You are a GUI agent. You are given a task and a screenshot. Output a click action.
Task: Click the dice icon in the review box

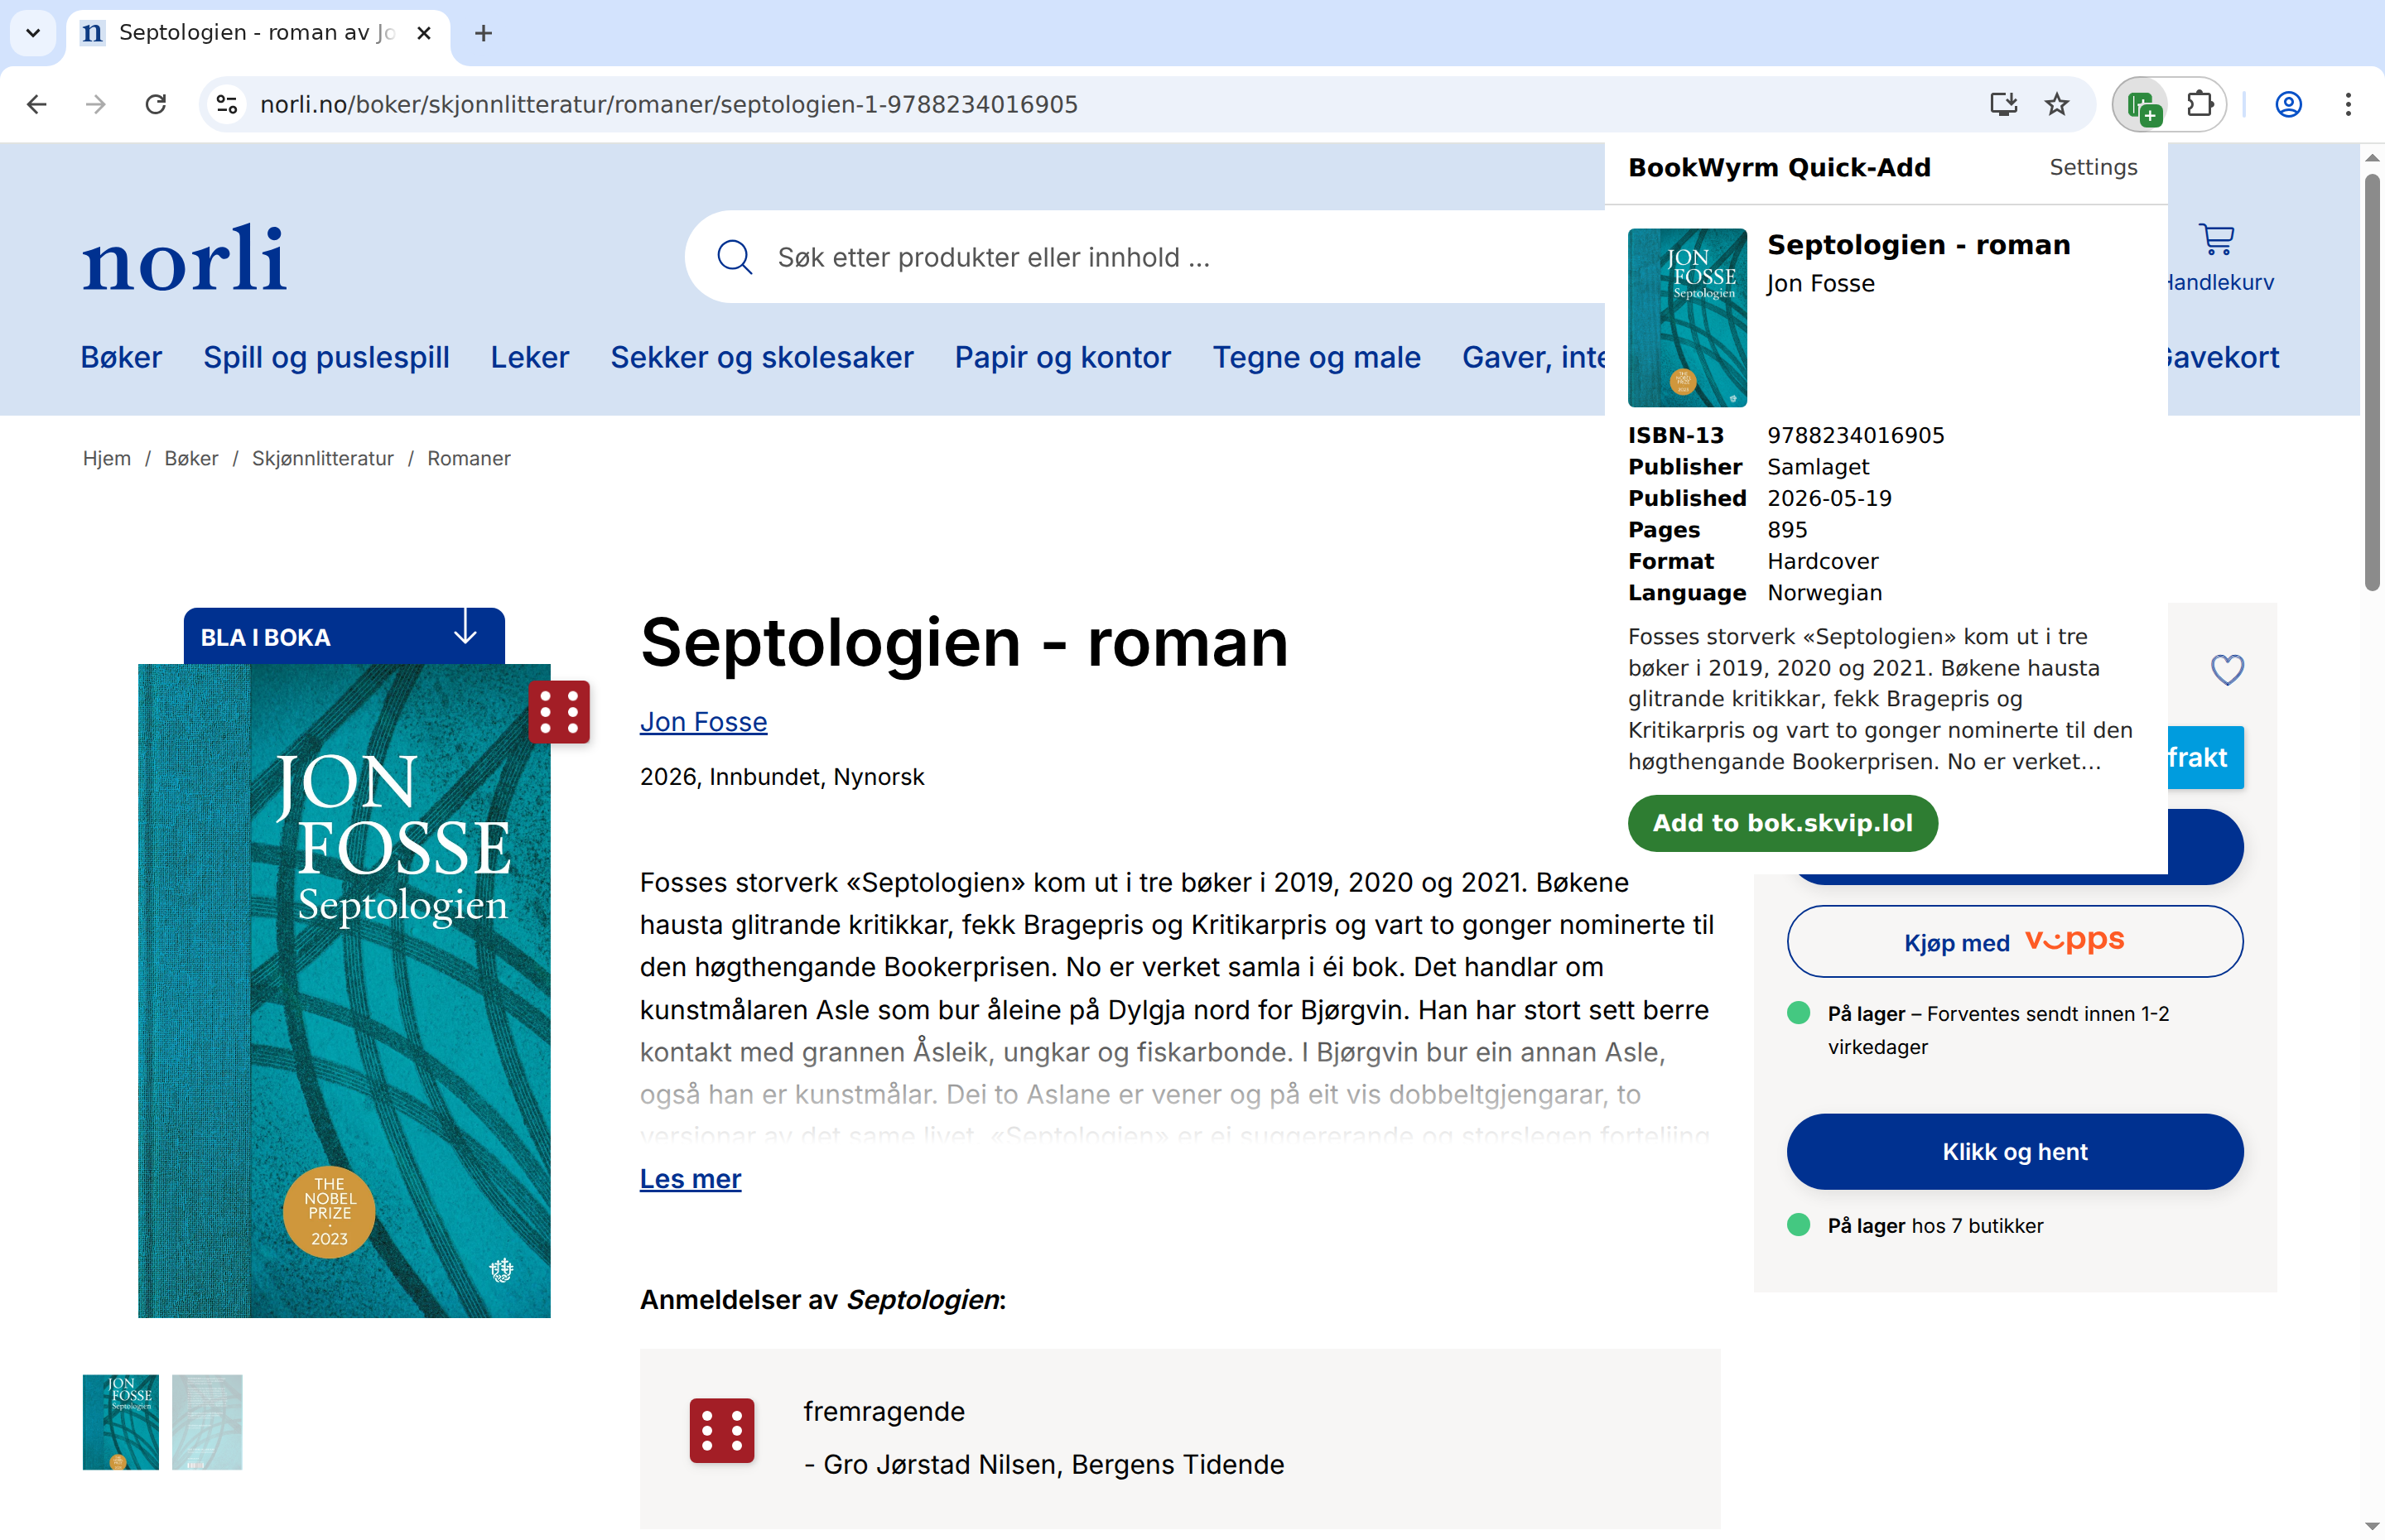coord(722,1431)
